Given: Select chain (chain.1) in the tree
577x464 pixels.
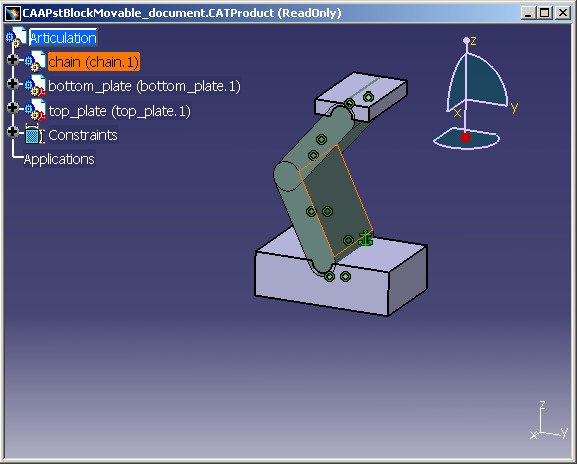Looking at the screenshot, I should pos(94,61).
